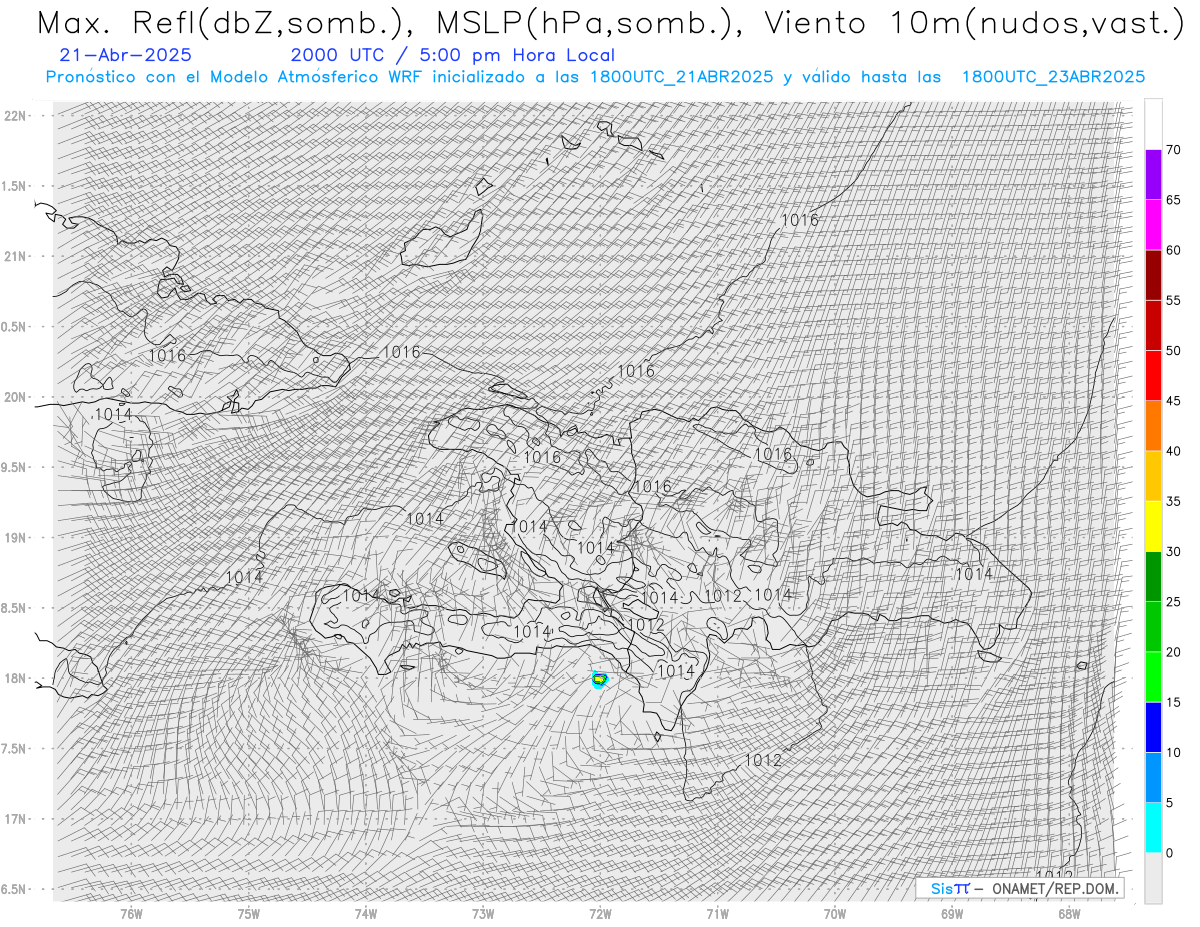Select the orange 40–45 dBZ legend color

coord(1153,426)
